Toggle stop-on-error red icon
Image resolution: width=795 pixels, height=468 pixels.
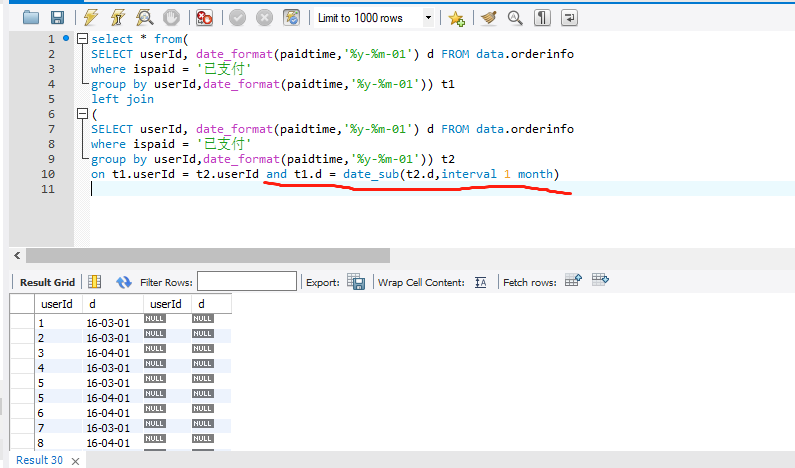point(204,18)
